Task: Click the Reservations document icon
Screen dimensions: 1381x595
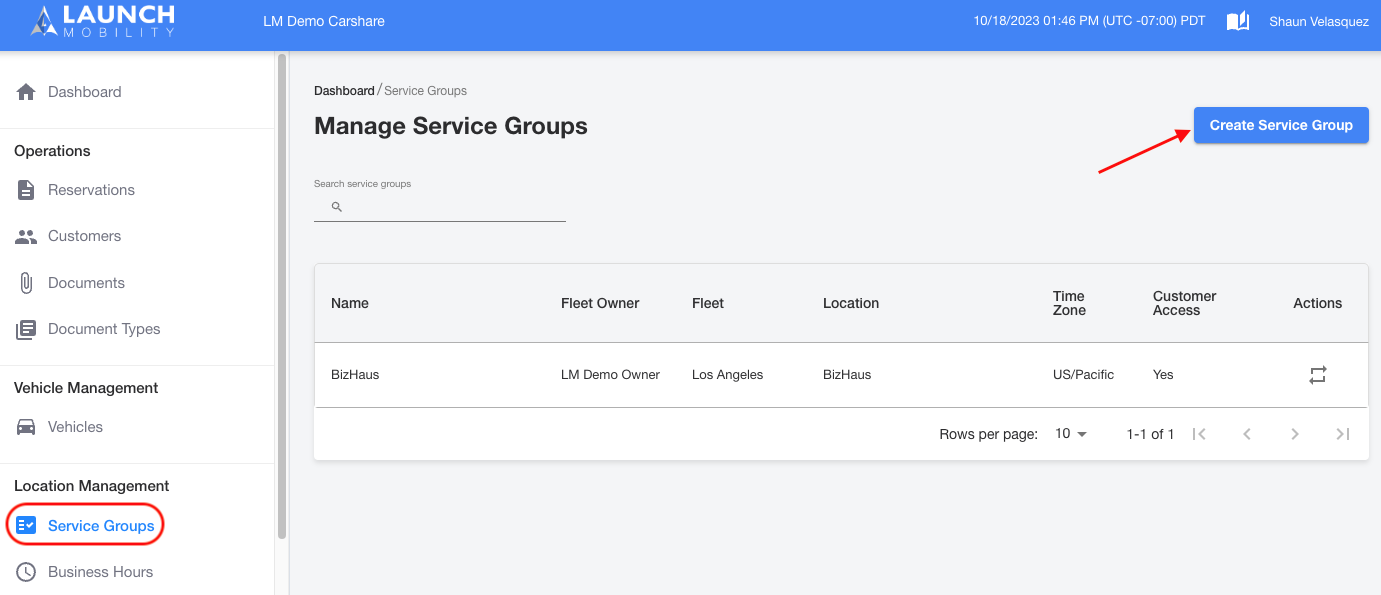Action: (27, 190)
